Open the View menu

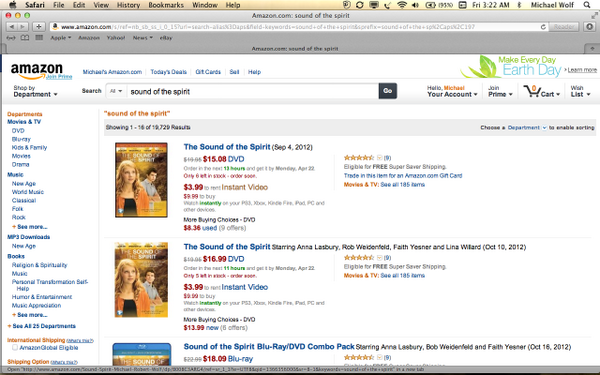pos(101,5)
